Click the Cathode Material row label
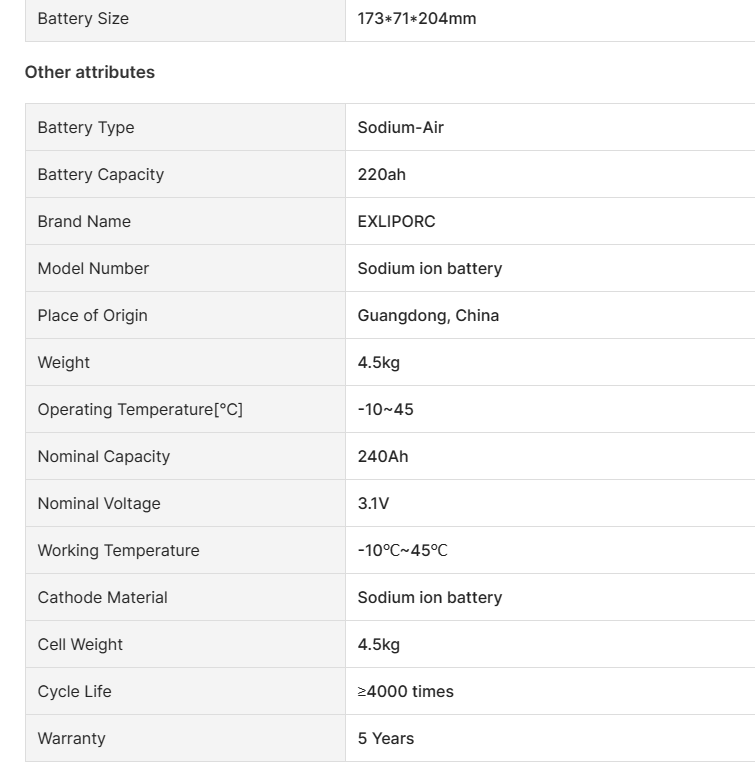This screenshot has width=755, height=769. pyautogui.click(x=102, y=597)
